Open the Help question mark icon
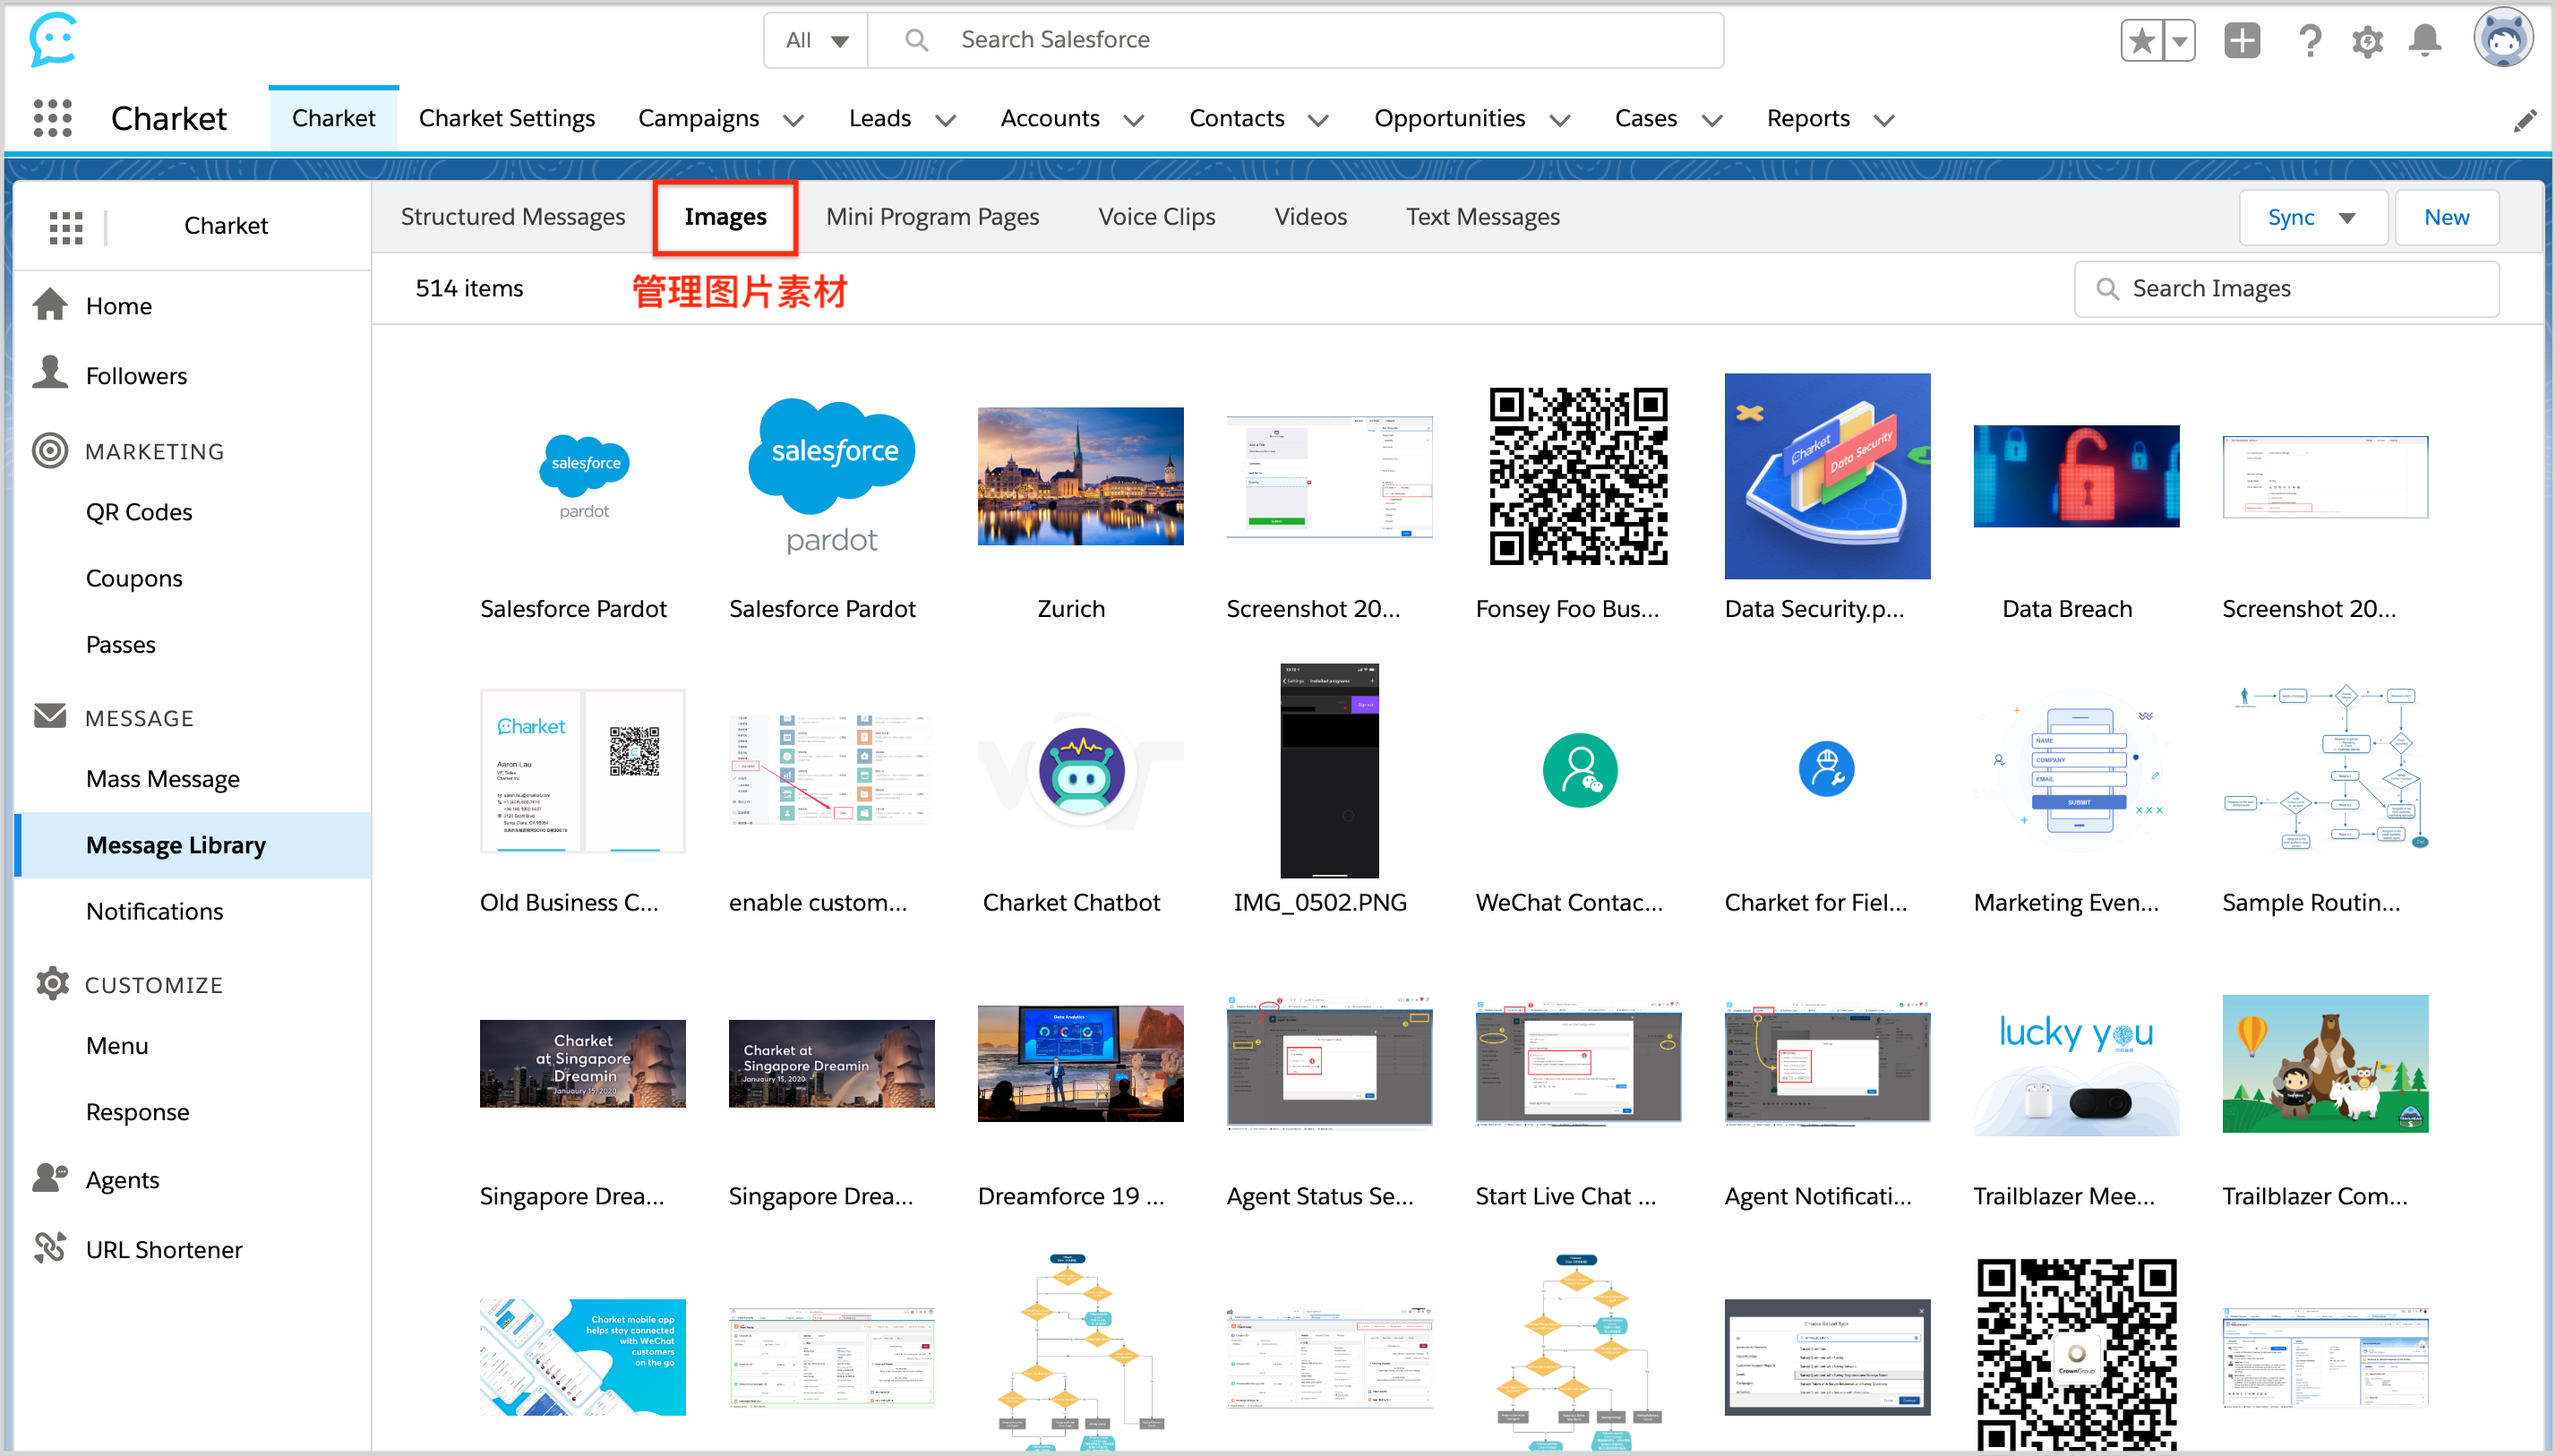The height and width of the screenshot is (1456, 2556). 2309,40
